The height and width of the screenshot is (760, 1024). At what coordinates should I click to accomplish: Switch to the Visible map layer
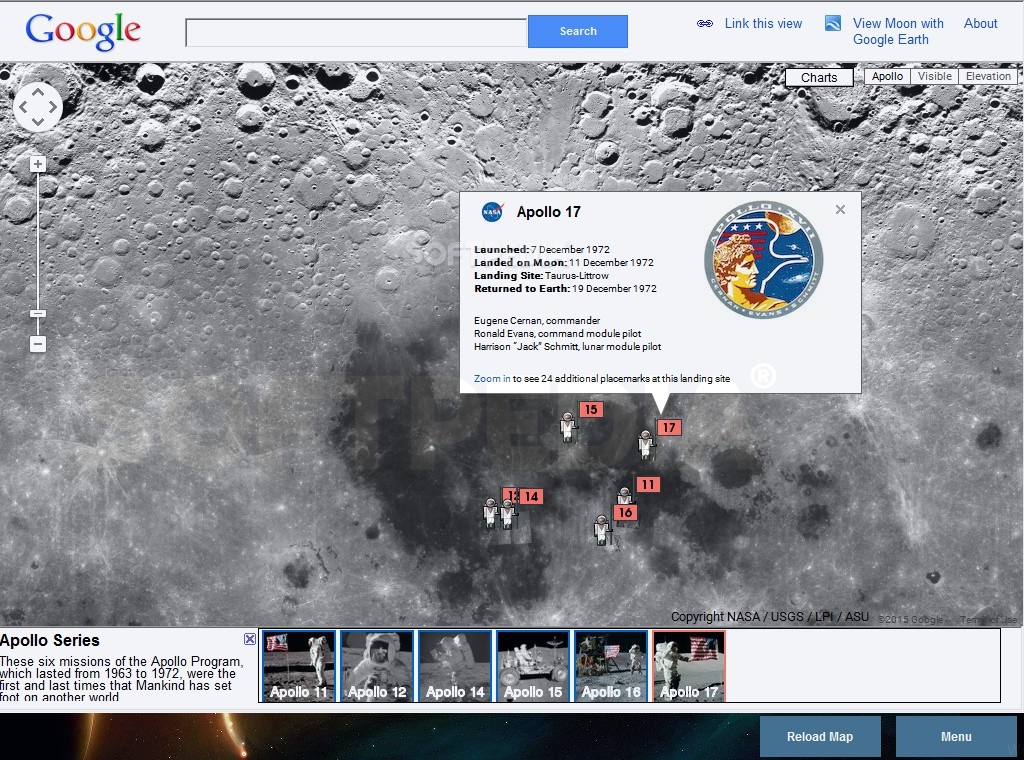click(935, 76)
